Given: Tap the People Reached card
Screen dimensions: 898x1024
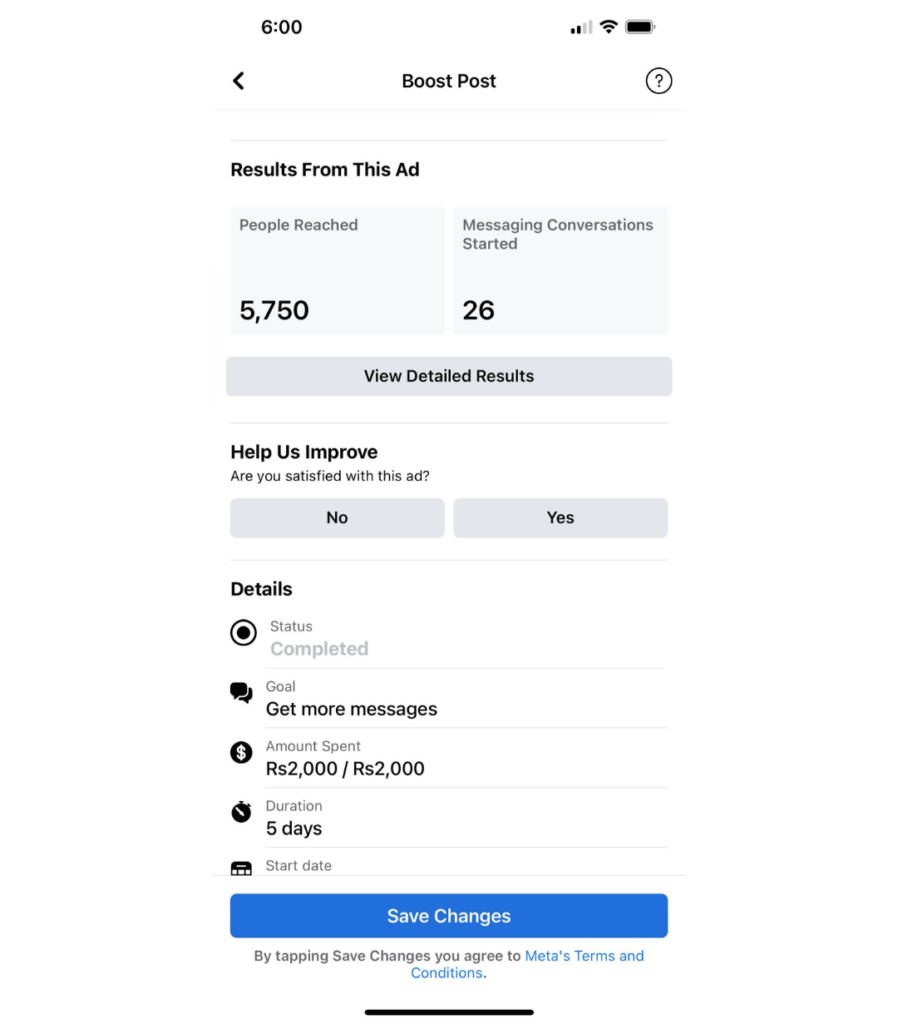Looking at the screenshot, I should (337, 270).
